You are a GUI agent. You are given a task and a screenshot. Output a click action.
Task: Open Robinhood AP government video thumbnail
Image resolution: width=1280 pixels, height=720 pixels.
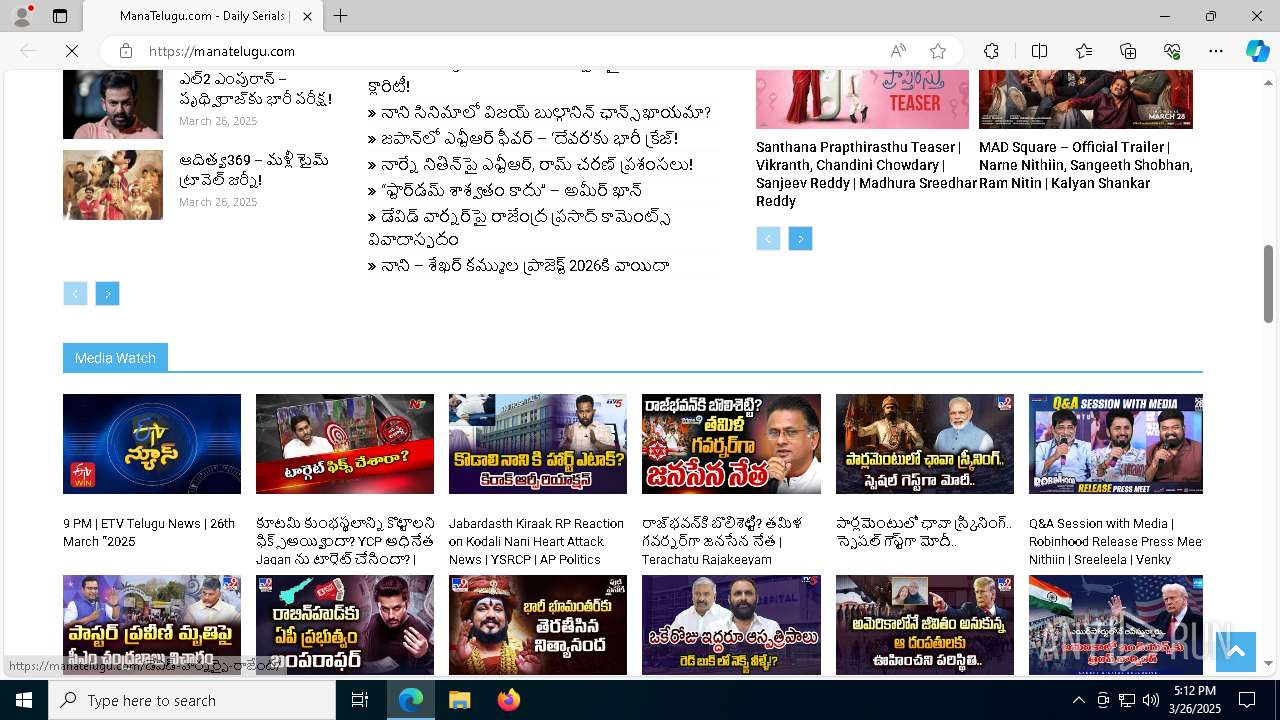point(345,625)
